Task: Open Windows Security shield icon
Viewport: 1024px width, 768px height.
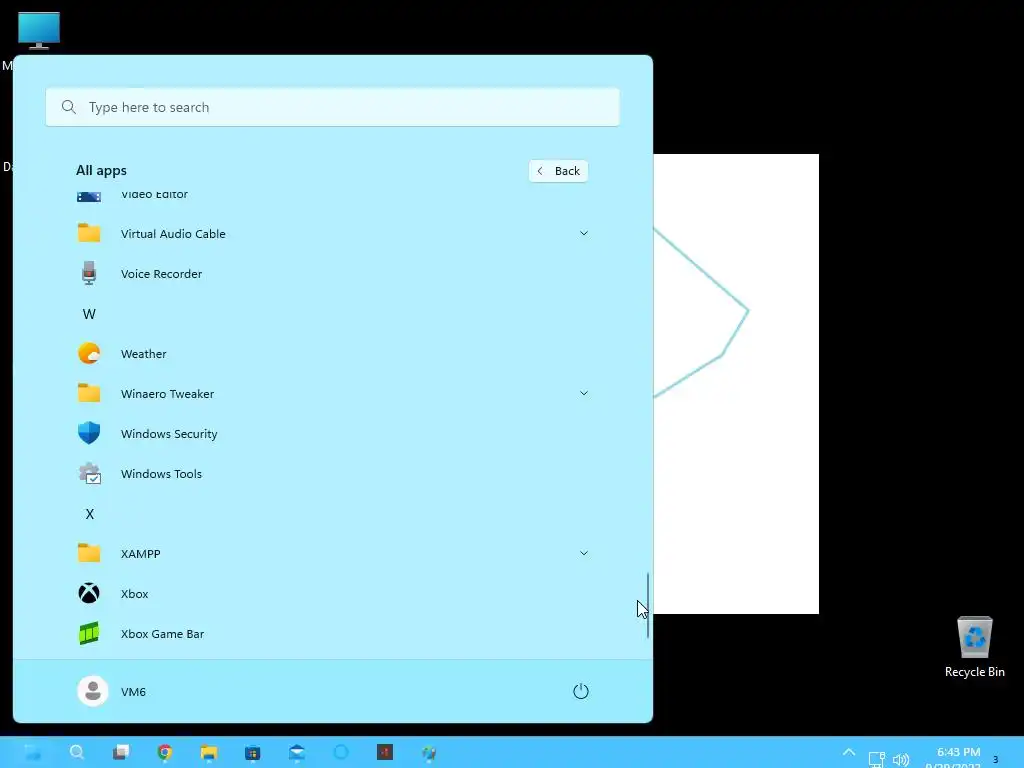Action: pyautogui.click(x=89, y=433)
